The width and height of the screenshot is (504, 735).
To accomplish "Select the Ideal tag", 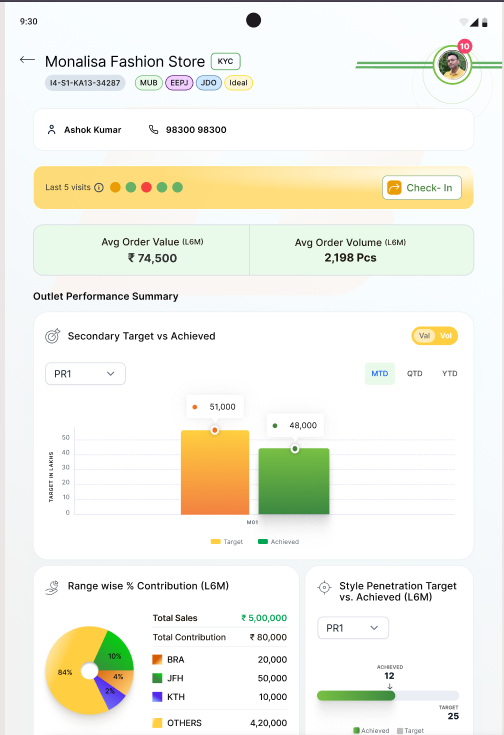I will tap(238, 83).
